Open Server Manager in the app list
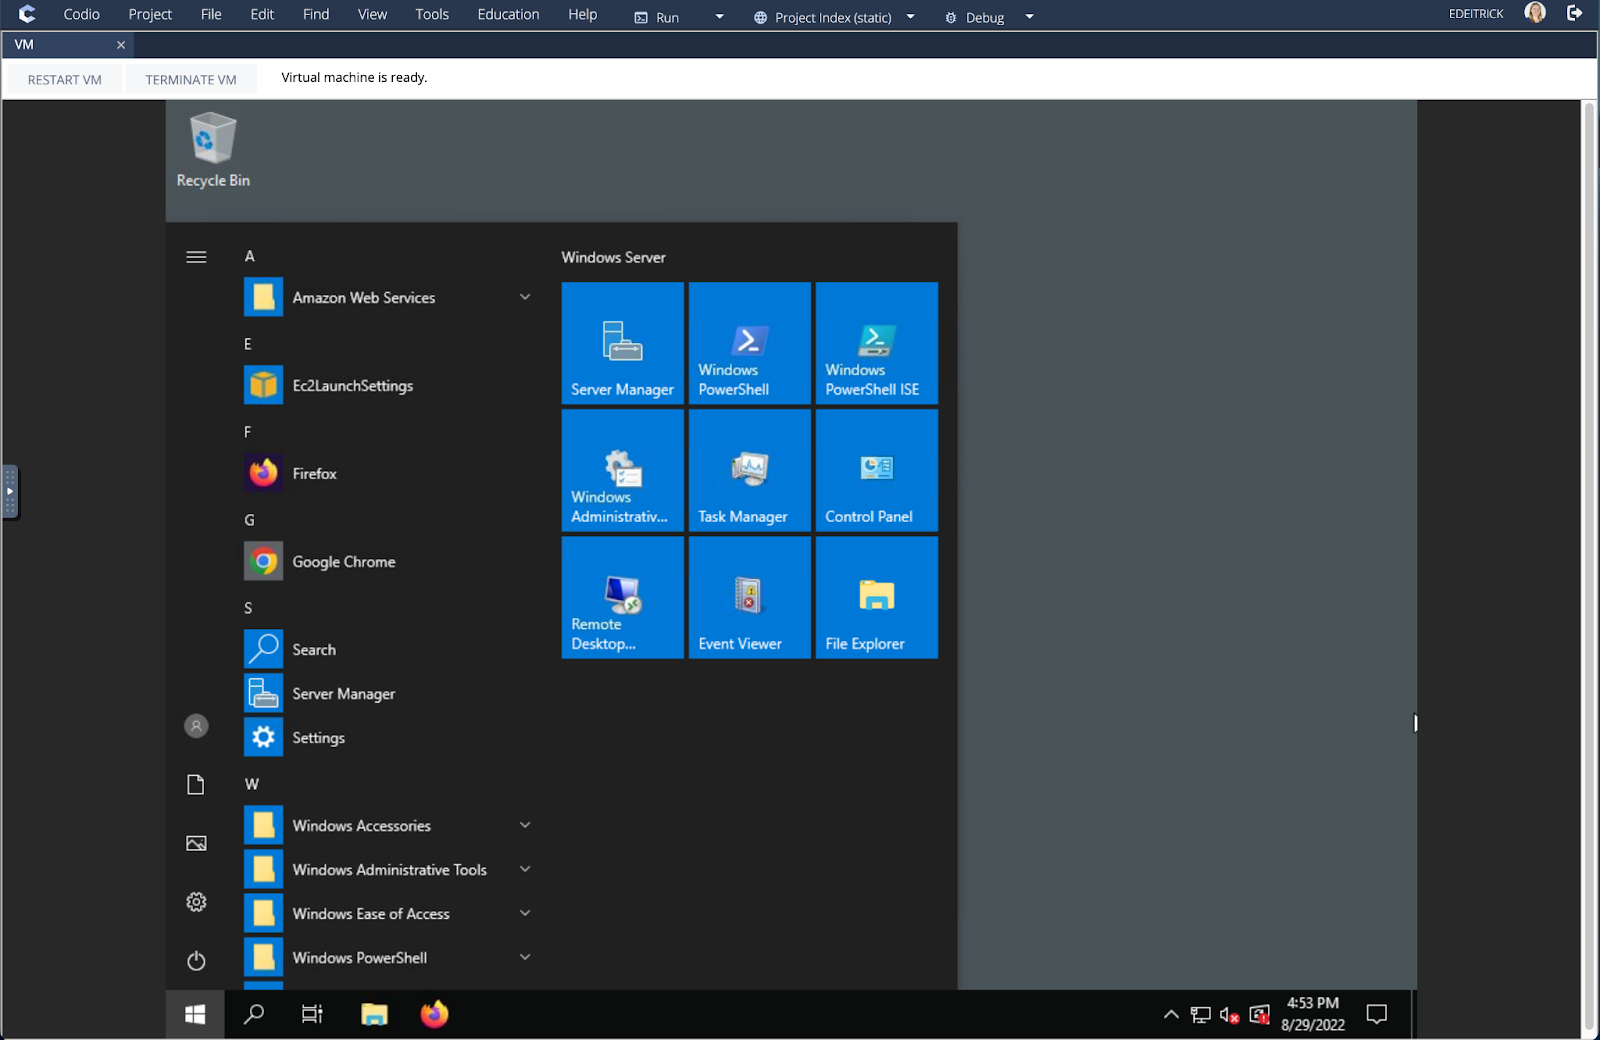The image size is (1600, 1040). coord(389,694)
